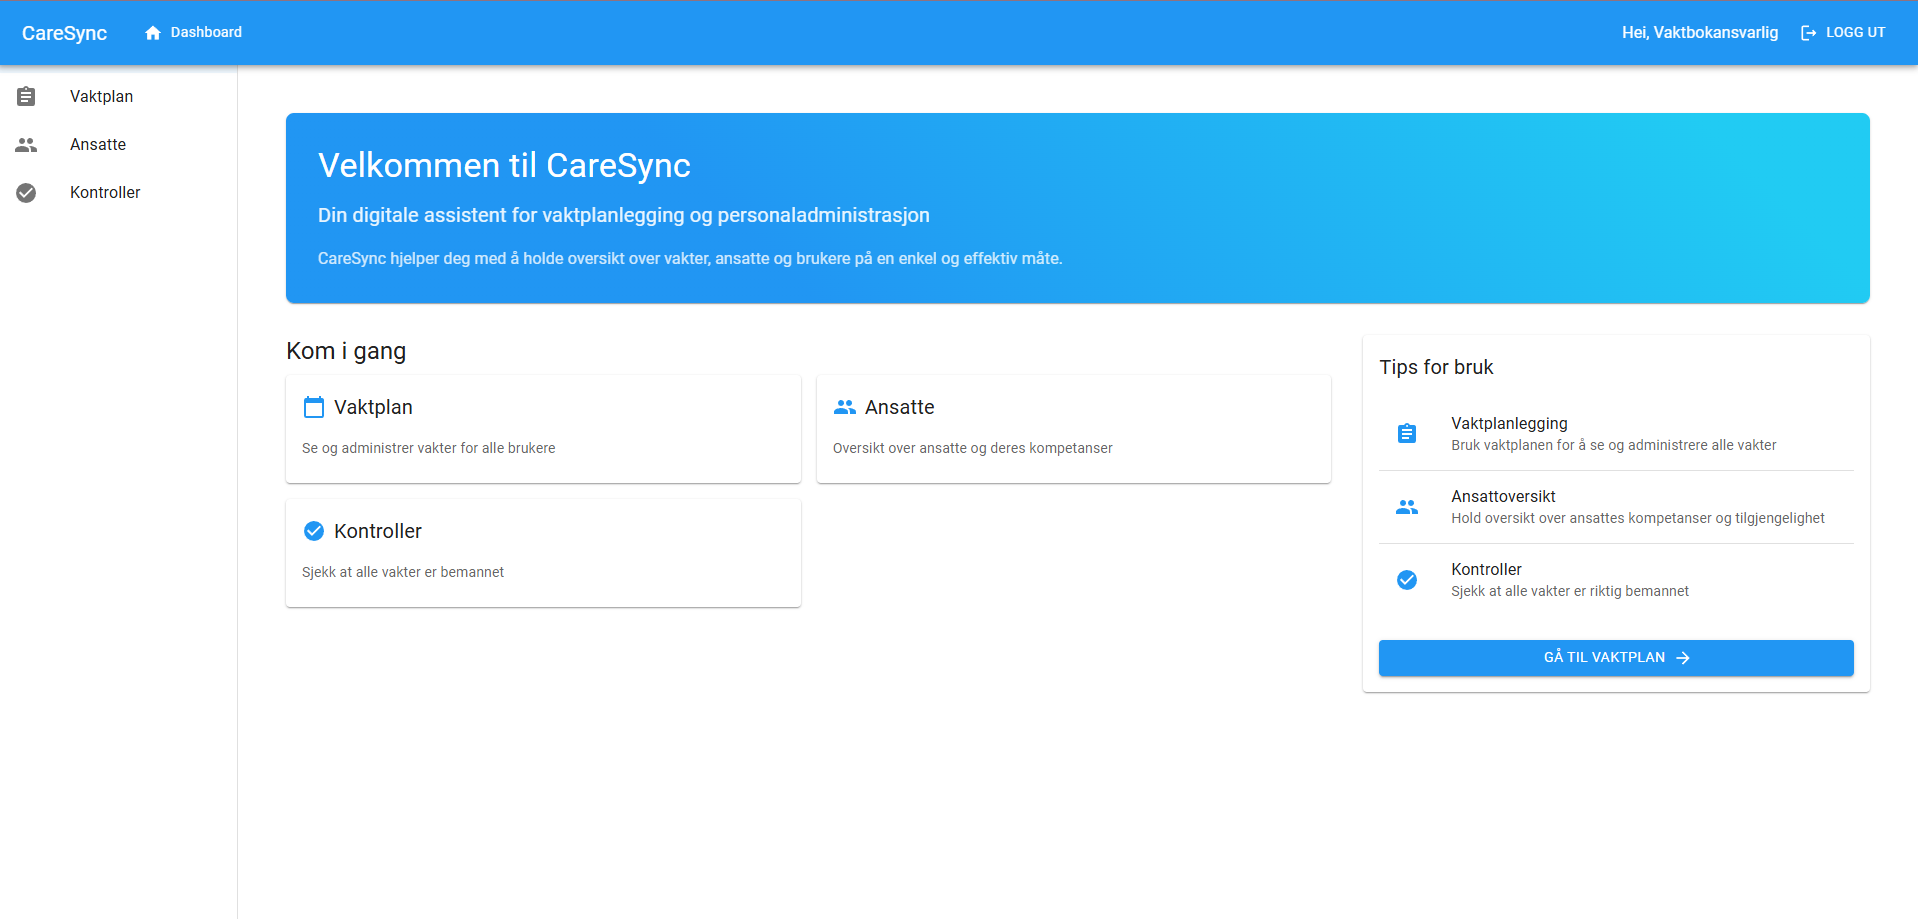
Task: Select the Ansatte people icon in the sidebar
Action: pyautogui.click(x=26, y=144)
